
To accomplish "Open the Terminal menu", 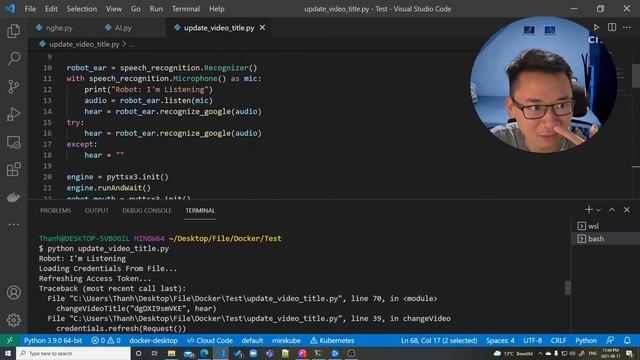I will coord(186,9).
